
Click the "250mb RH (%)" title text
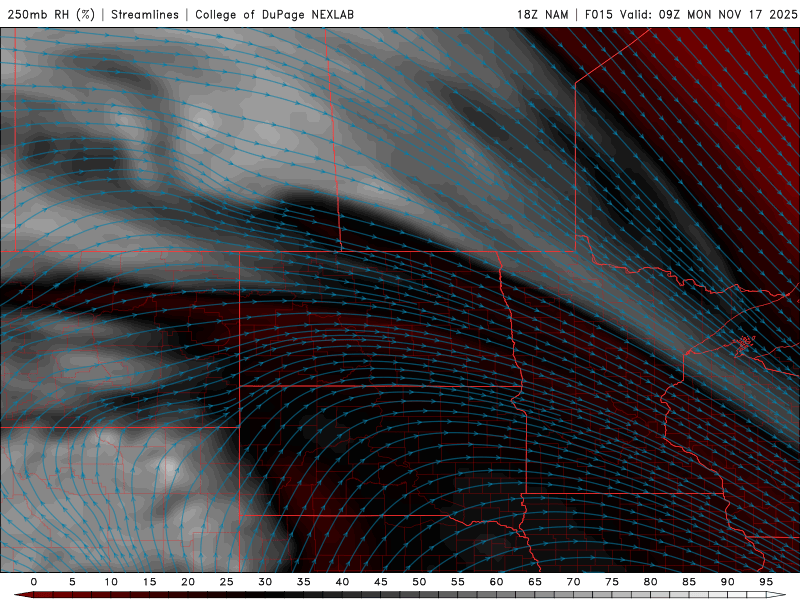51,14
